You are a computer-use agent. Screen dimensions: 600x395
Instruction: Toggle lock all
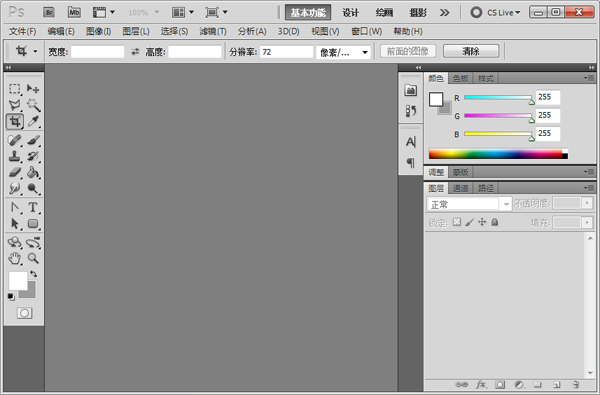click(x=495, y=222)
